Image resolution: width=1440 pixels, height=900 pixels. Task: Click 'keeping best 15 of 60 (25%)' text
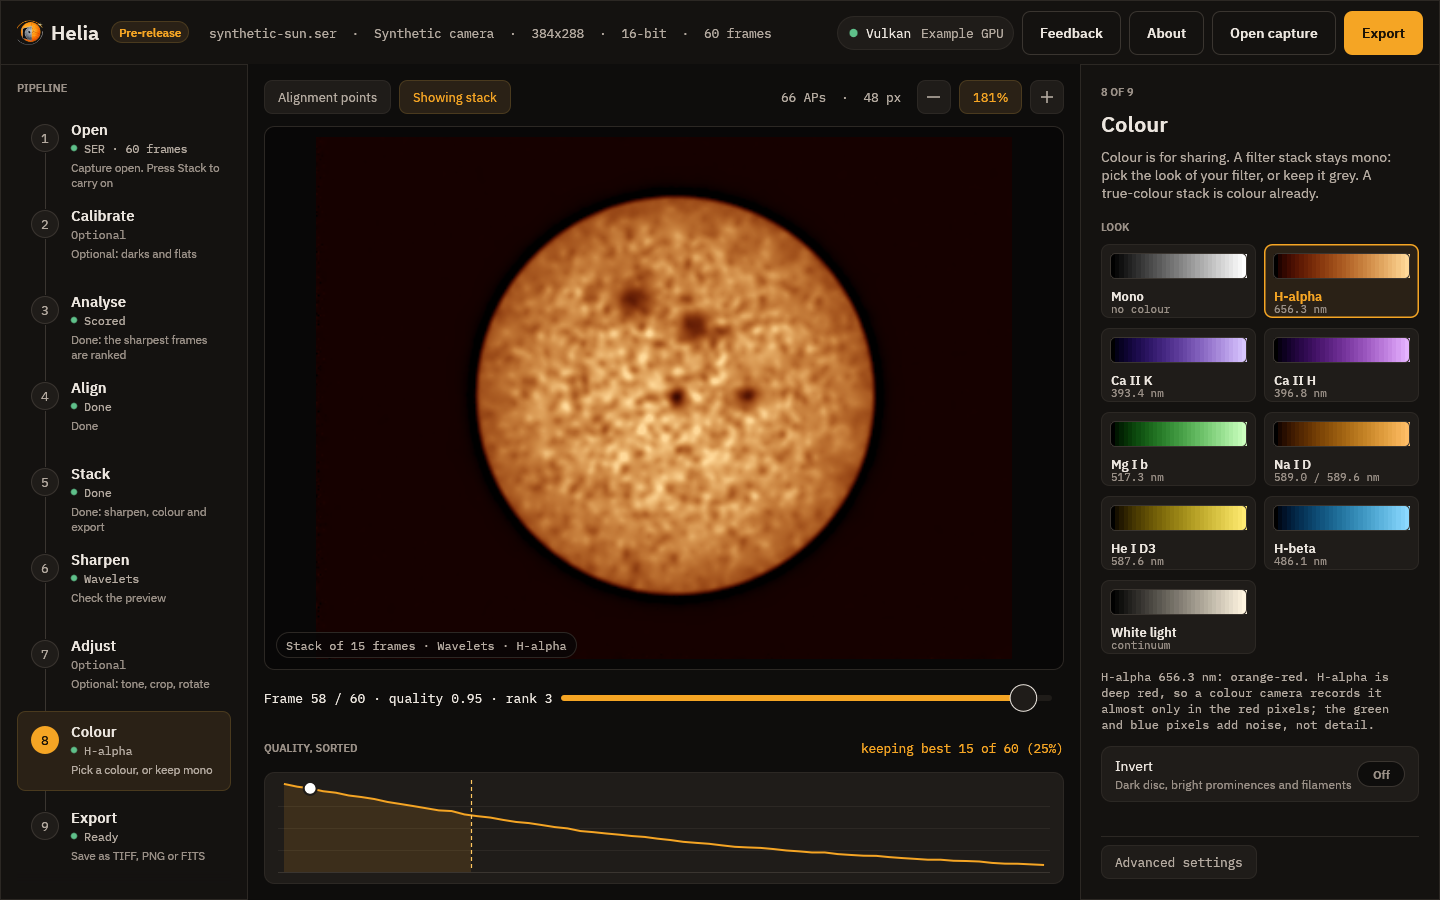[x=961, y=748]
